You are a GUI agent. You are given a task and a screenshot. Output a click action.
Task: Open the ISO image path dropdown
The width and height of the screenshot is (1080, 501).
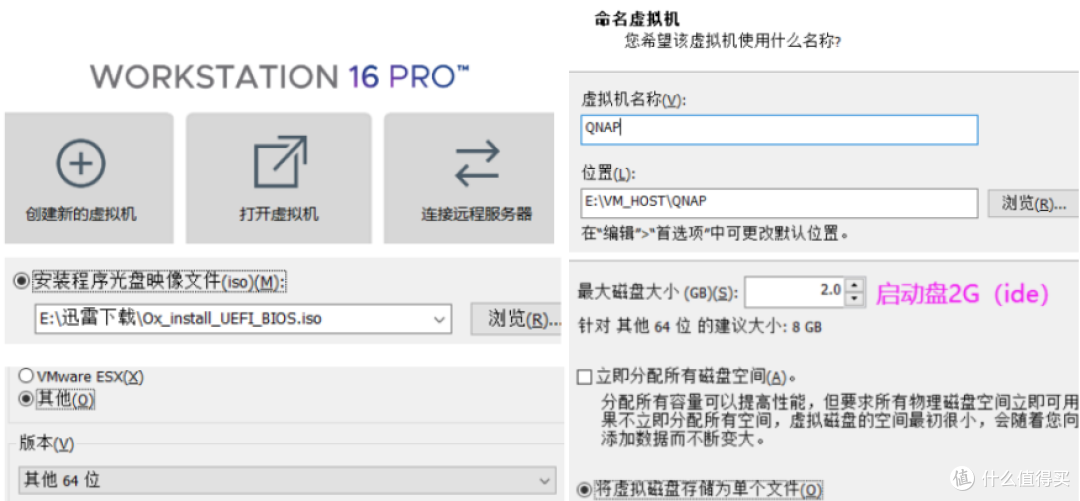click(x=439, y=319)
